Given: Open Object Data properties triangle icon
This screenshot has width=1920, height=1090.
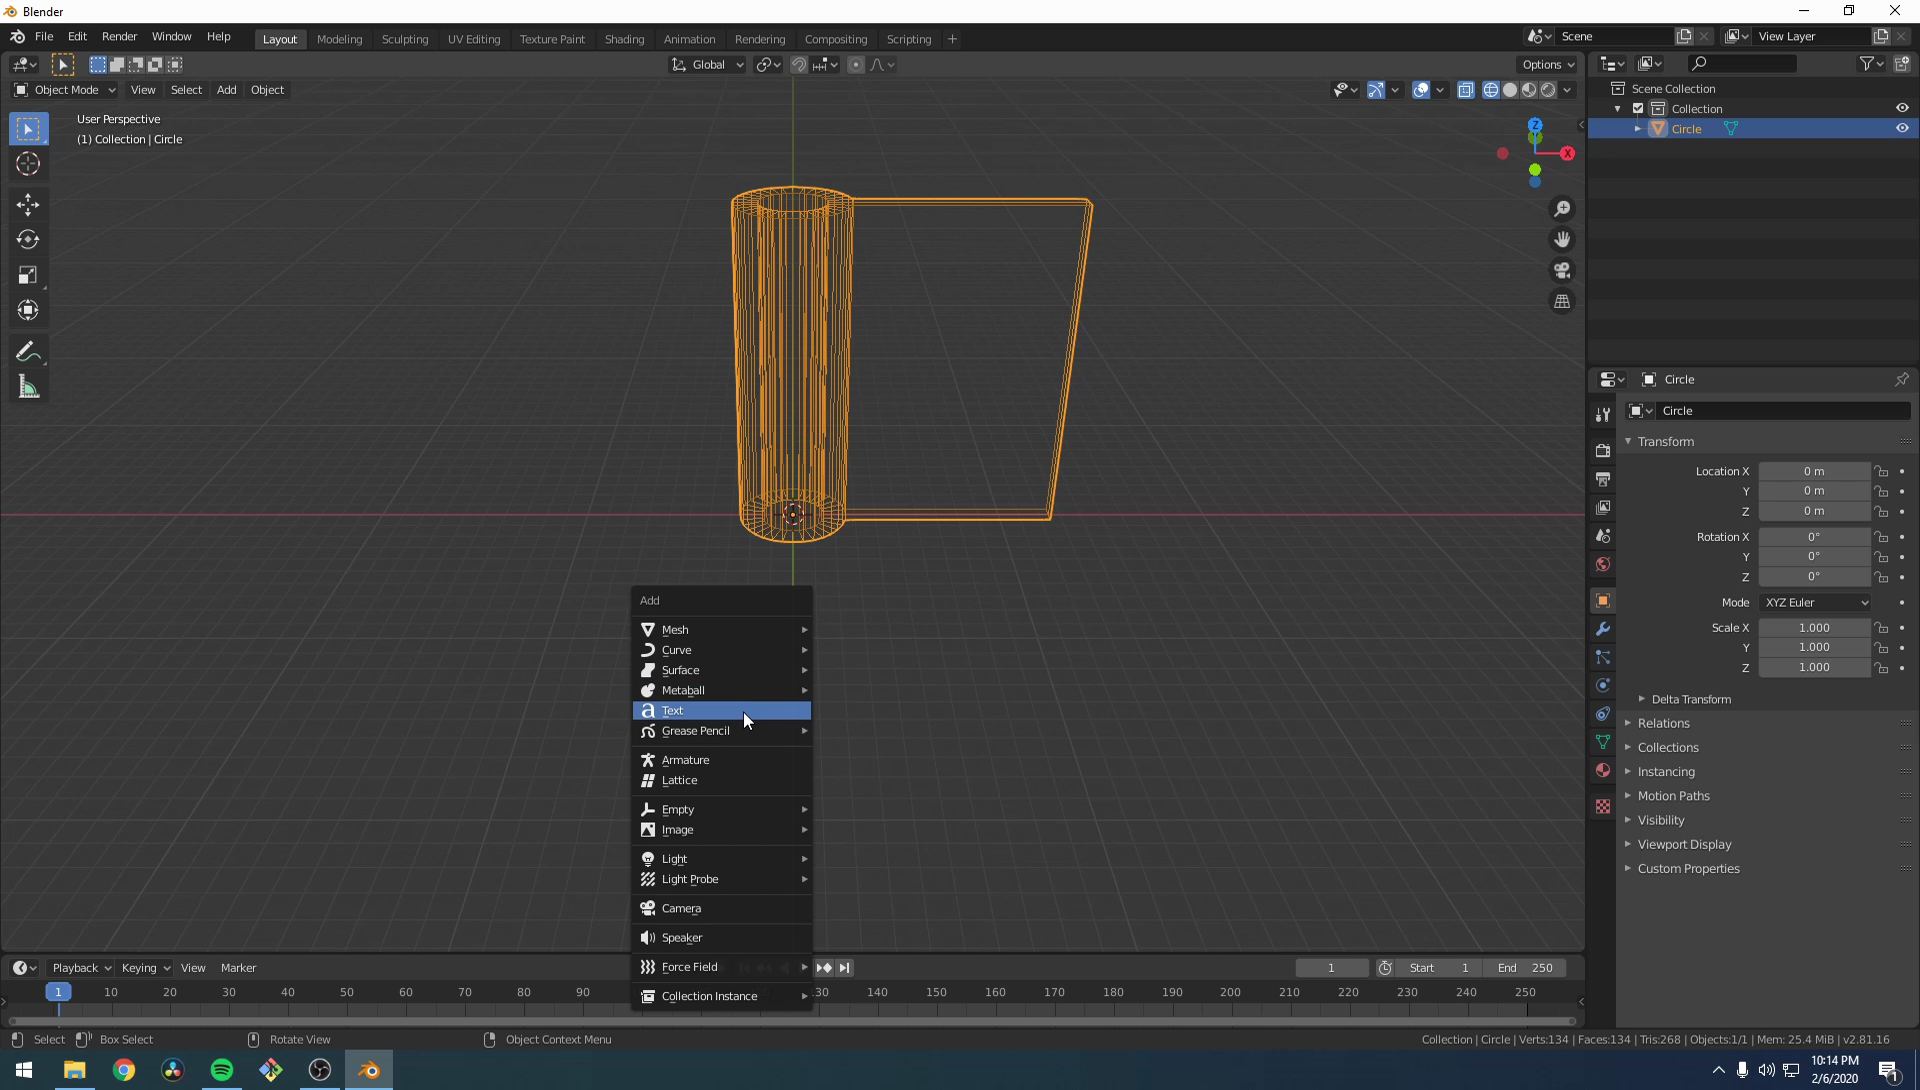Looking at the screenshot, I should tap(1603, 742).
